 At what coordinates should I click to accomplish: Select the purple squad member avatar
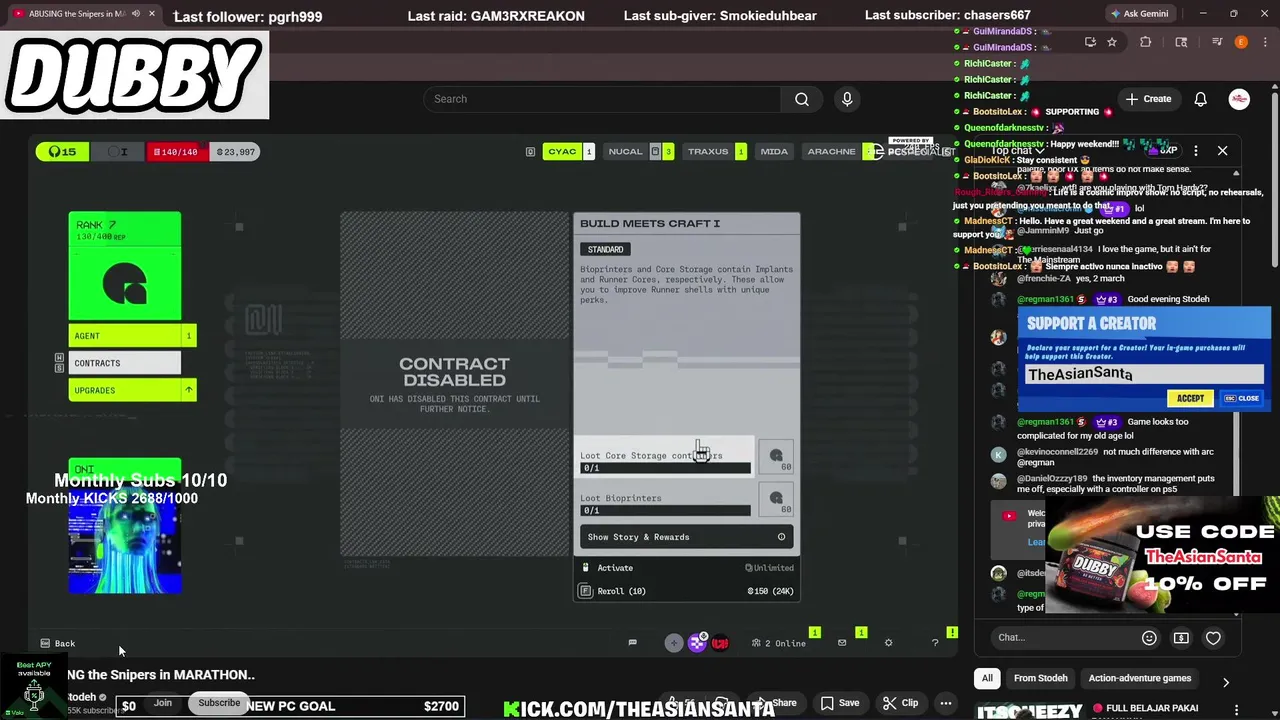[x=697, y=643]
